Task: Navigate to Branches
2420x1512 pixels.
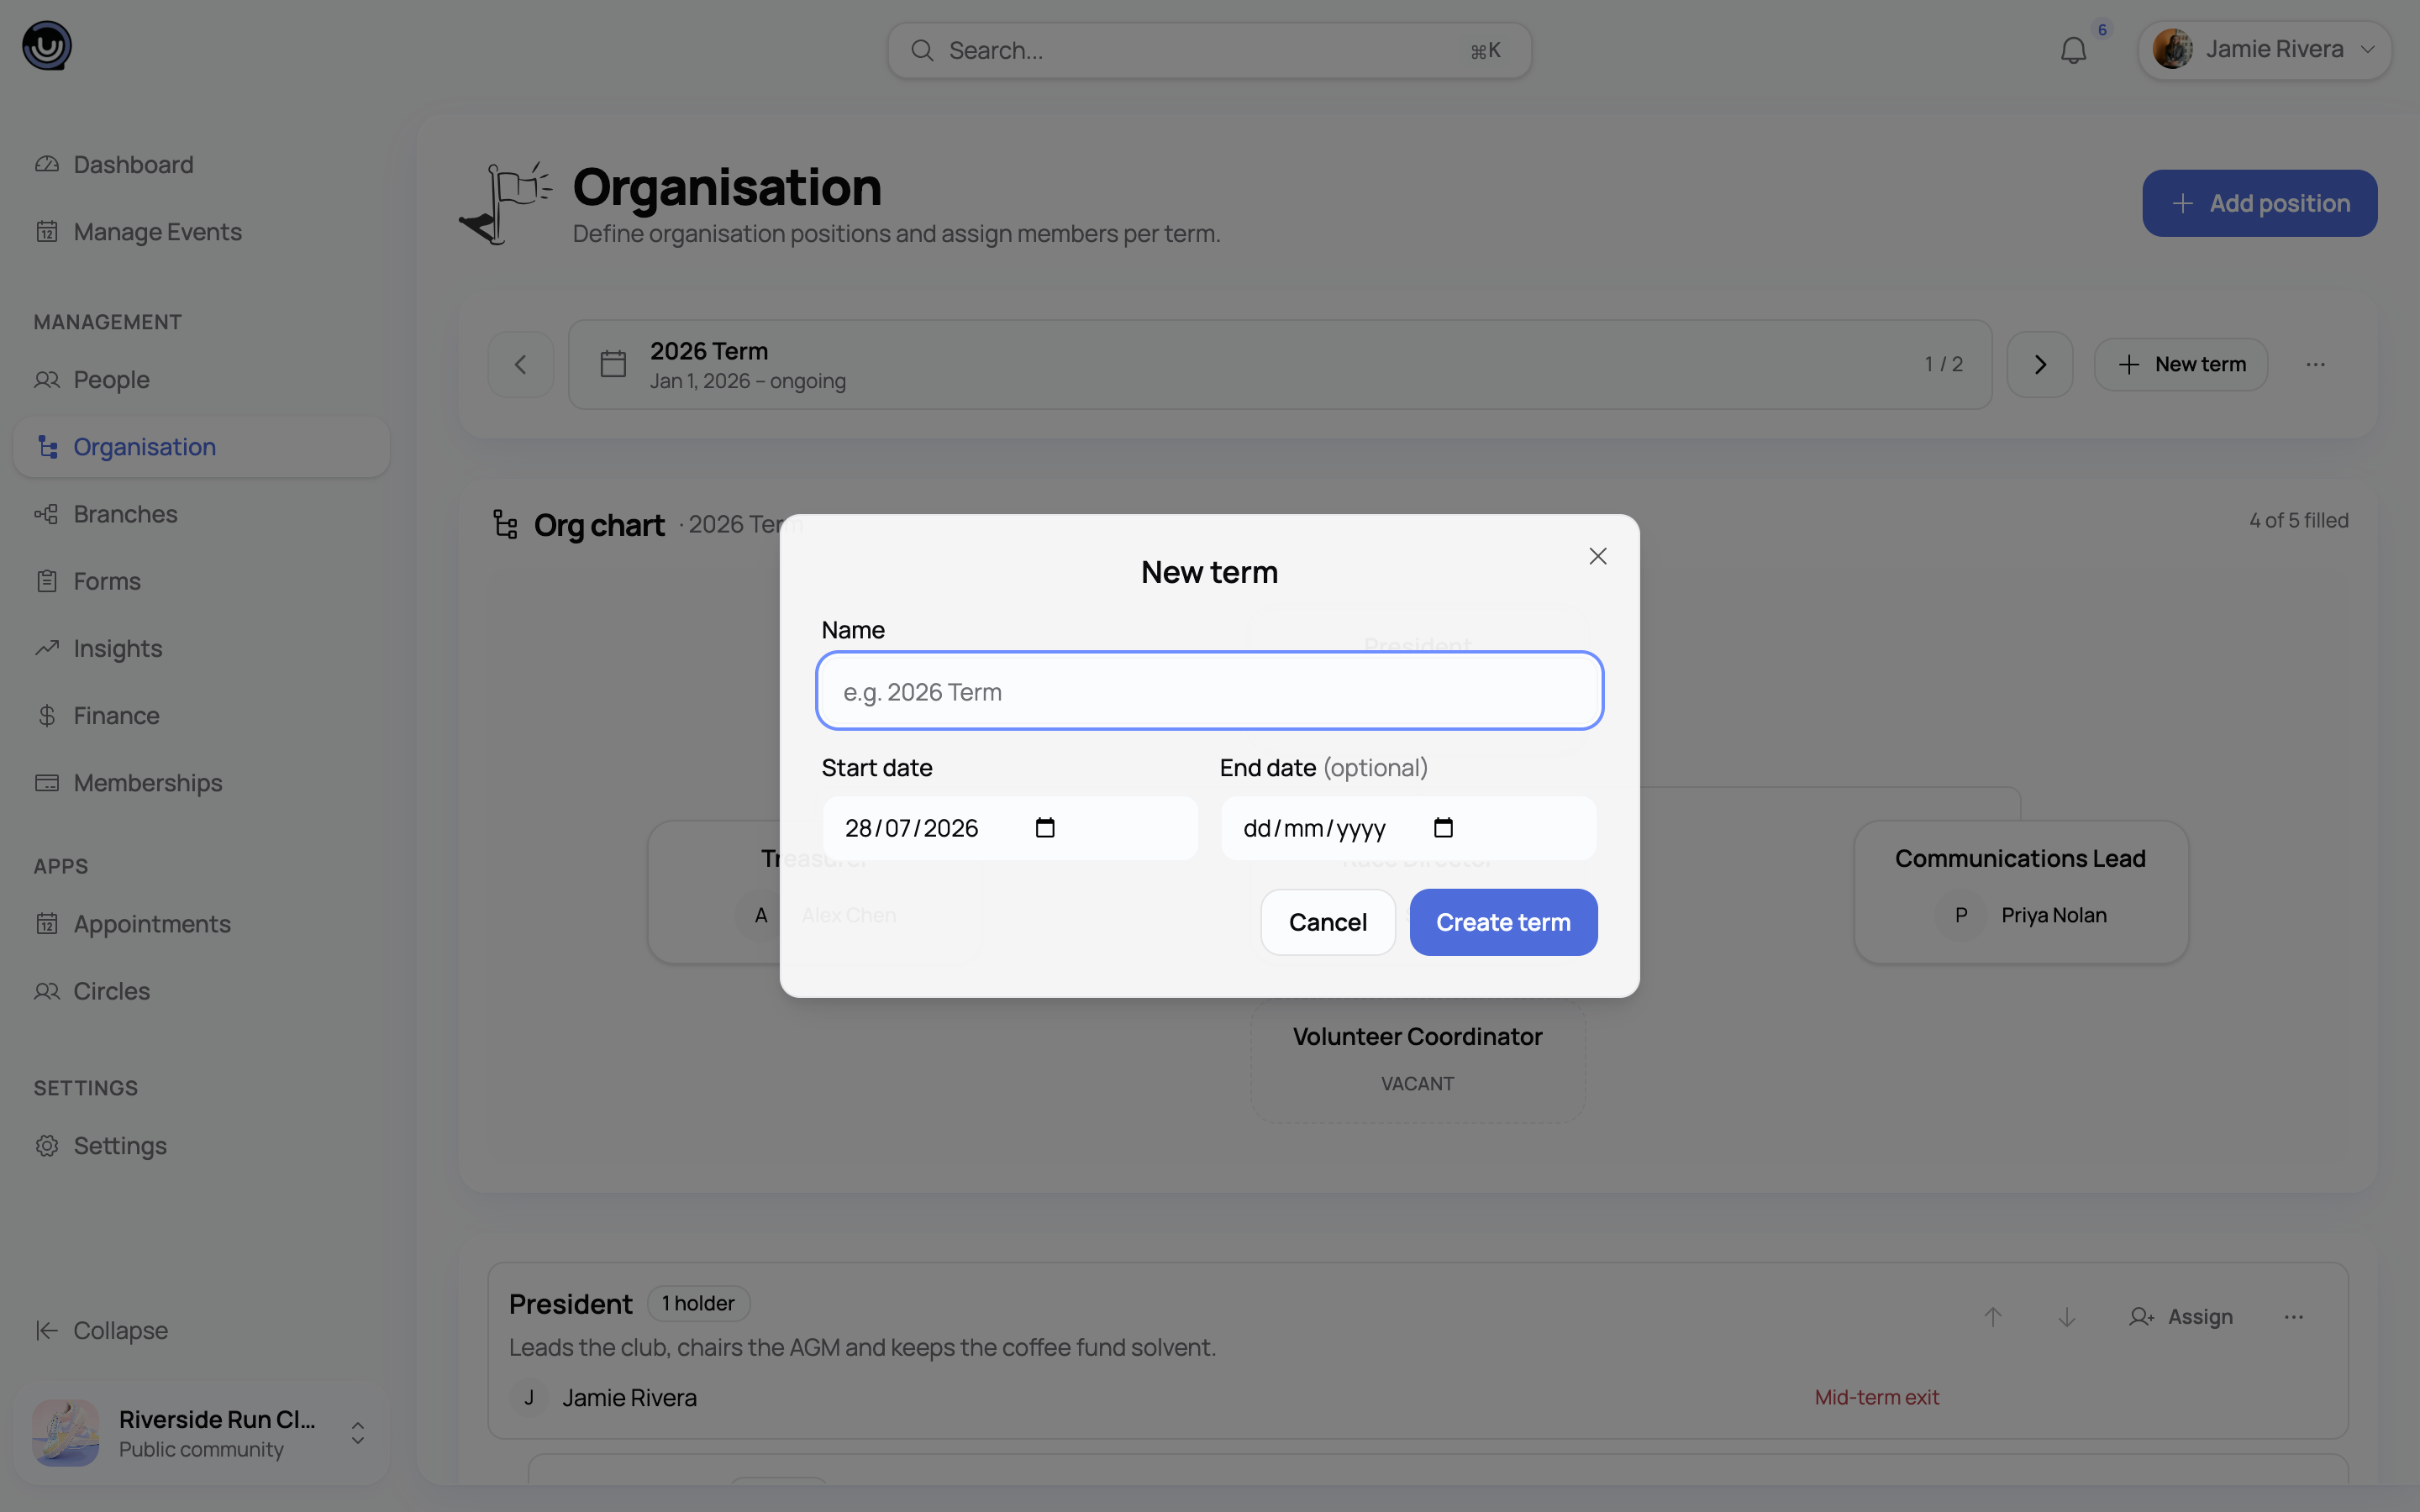Action: pos(201,513)
